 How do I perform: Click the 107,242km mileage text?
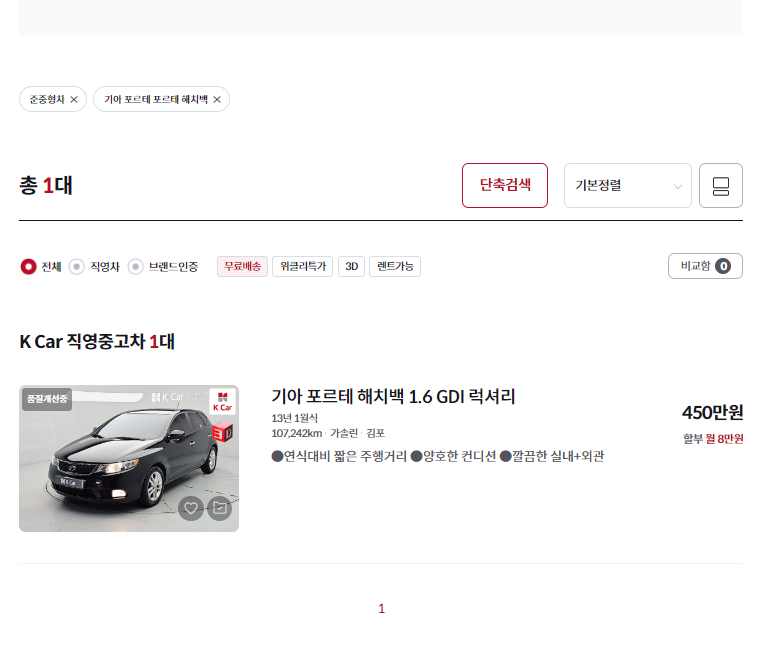[x=297, y=433]
